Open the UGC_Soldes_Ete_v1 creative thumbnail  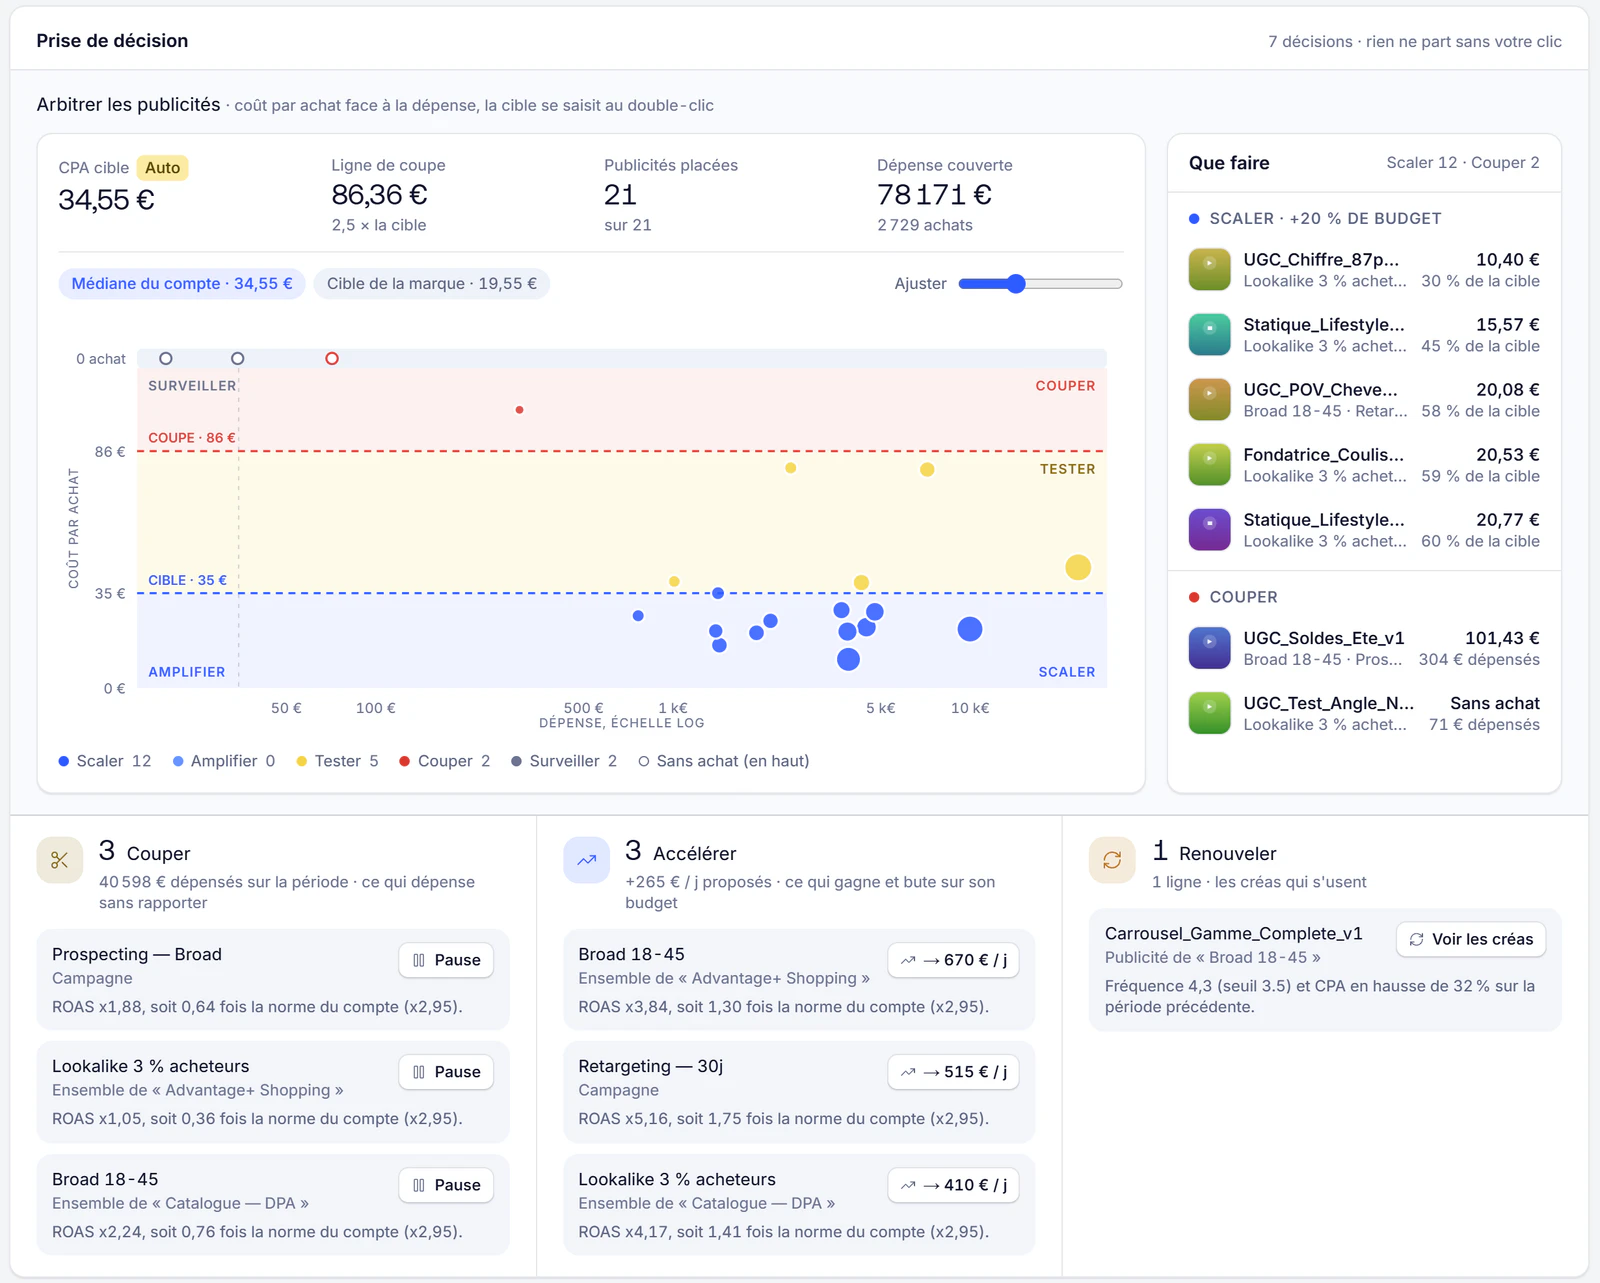click(x=1209, y=648)
